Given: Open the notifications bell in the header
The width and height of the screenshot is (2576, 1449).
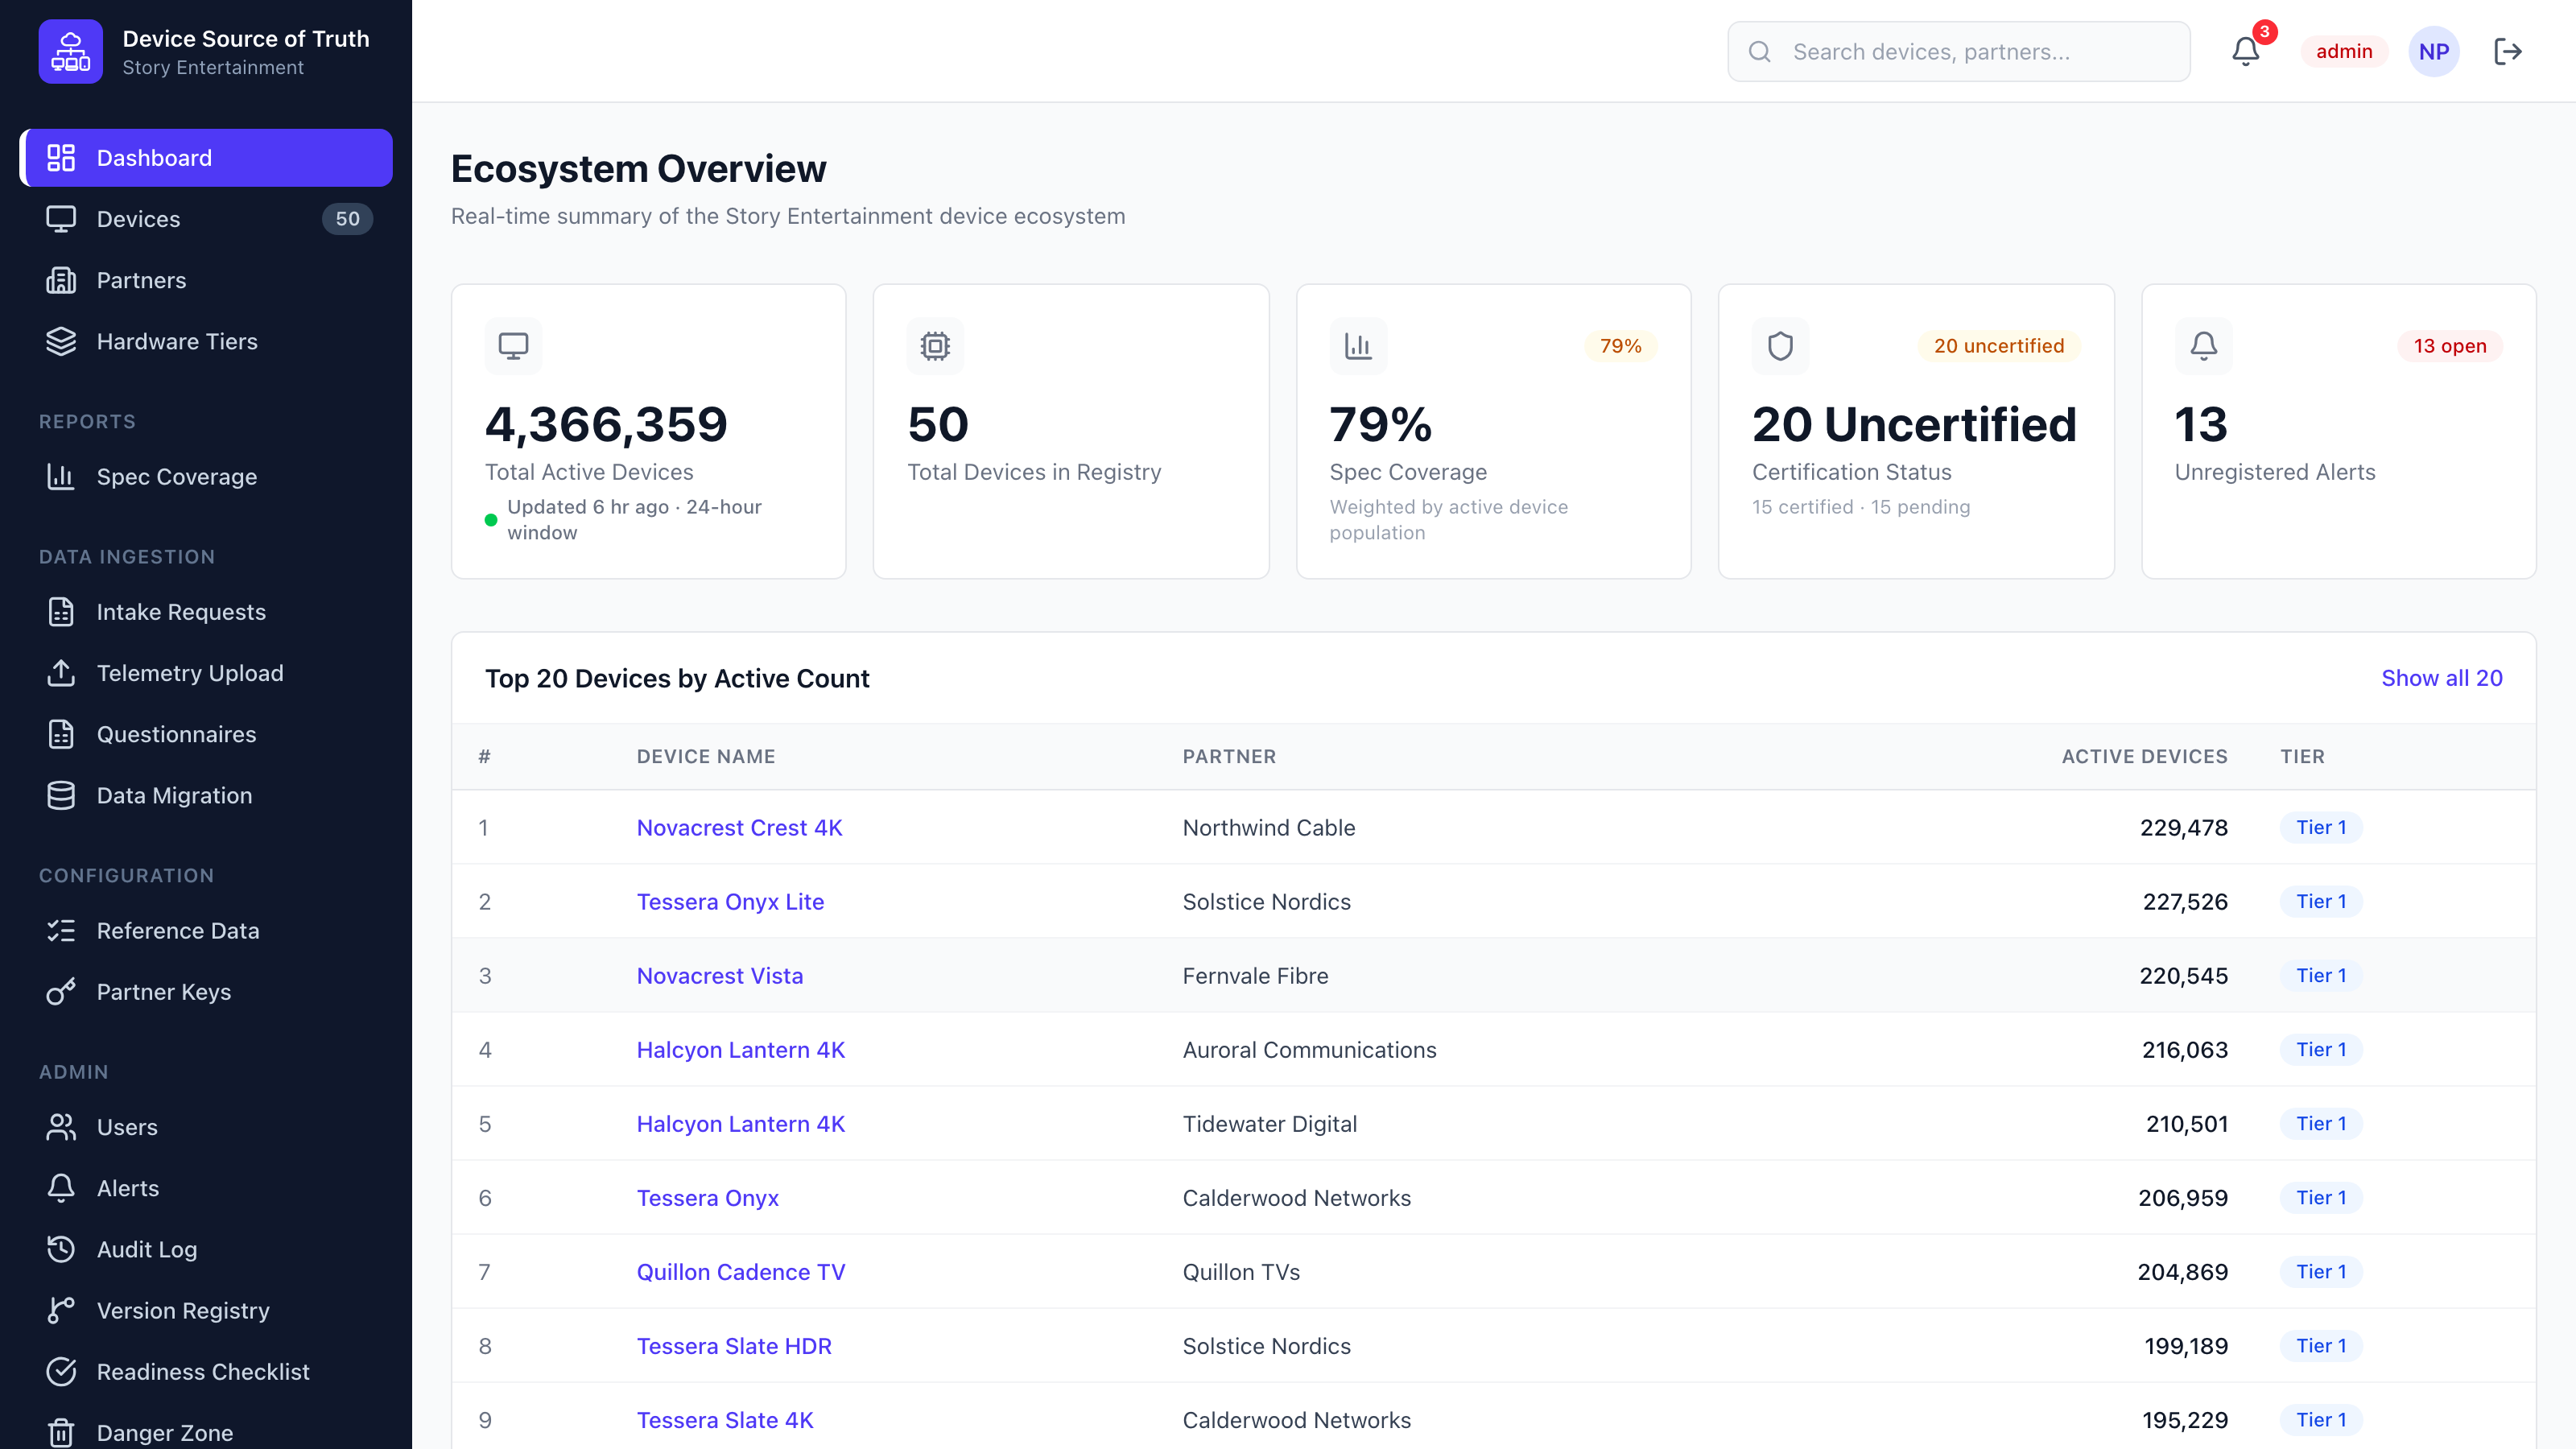Looking at the screenshot, I should click(x=2246, y=51).
